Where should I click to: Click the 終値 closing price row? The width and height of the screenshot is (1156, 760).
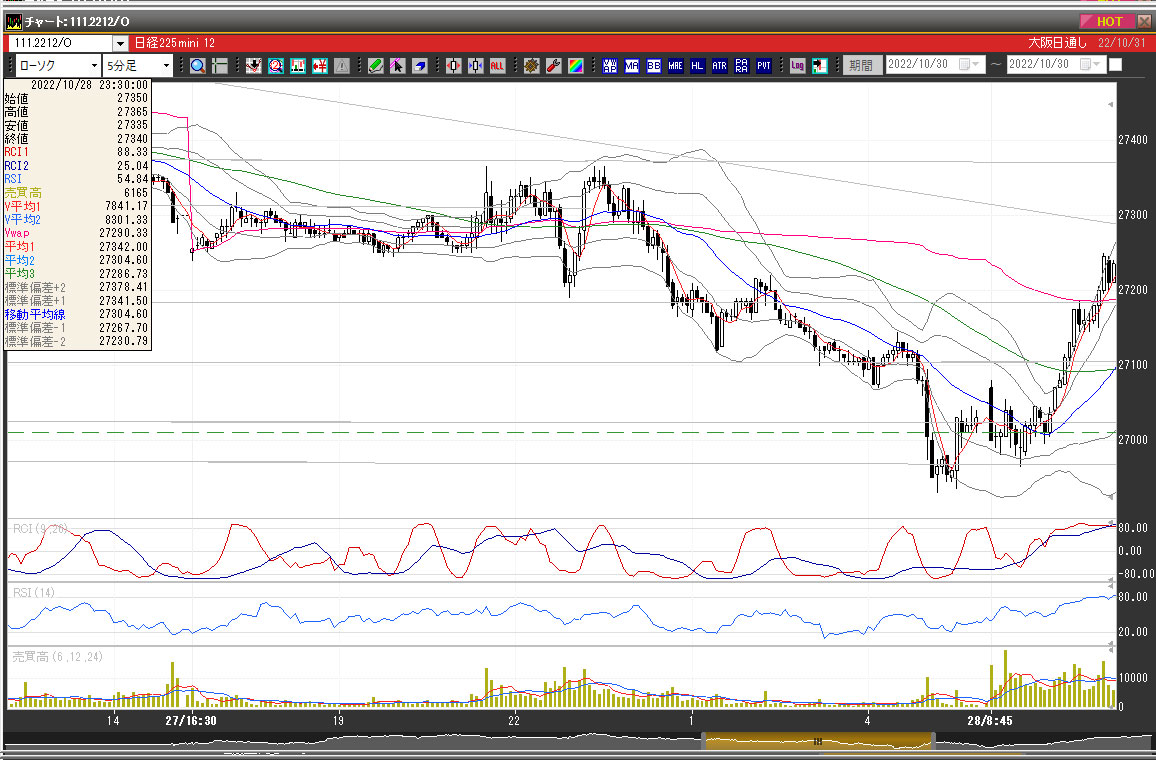click(77, 139)
